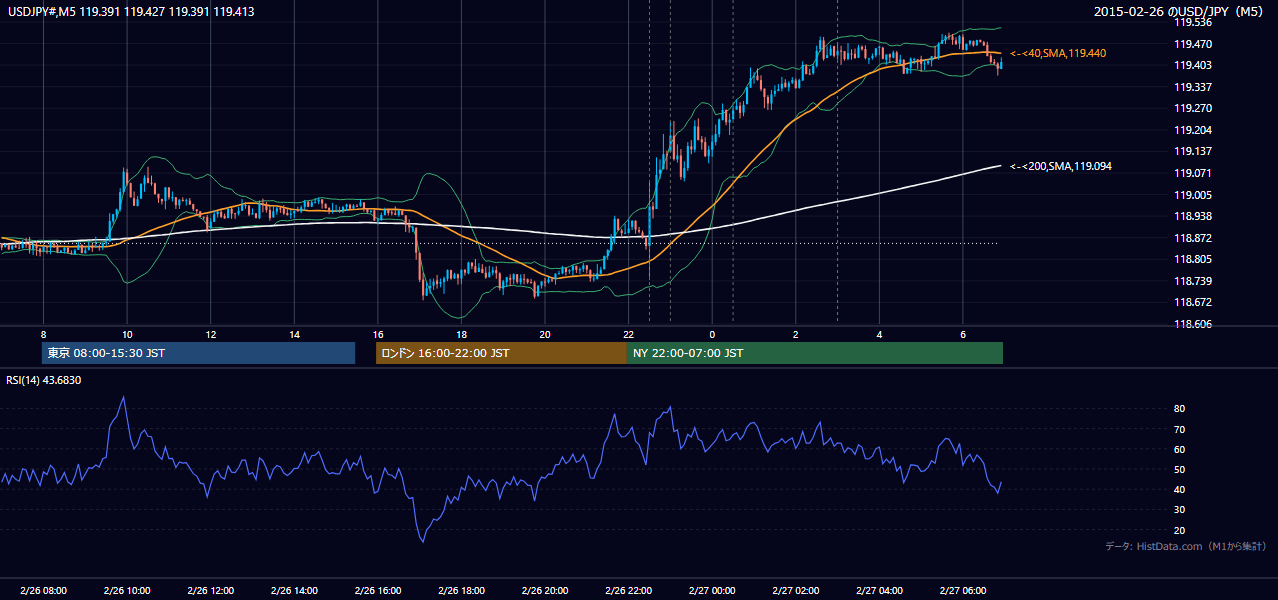Click RSI scale value 30

click(1180, 510)
